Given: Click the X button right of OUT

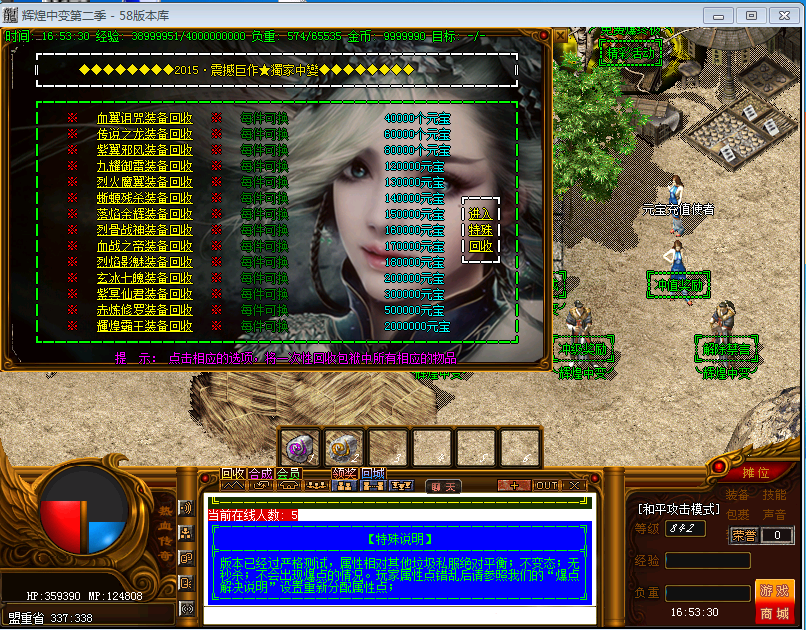Looking at the screenshot, I should 575,486.
